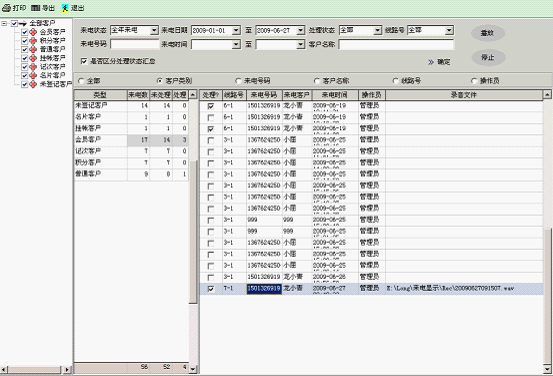Select the 全部 radio button

tap(81, 81)
